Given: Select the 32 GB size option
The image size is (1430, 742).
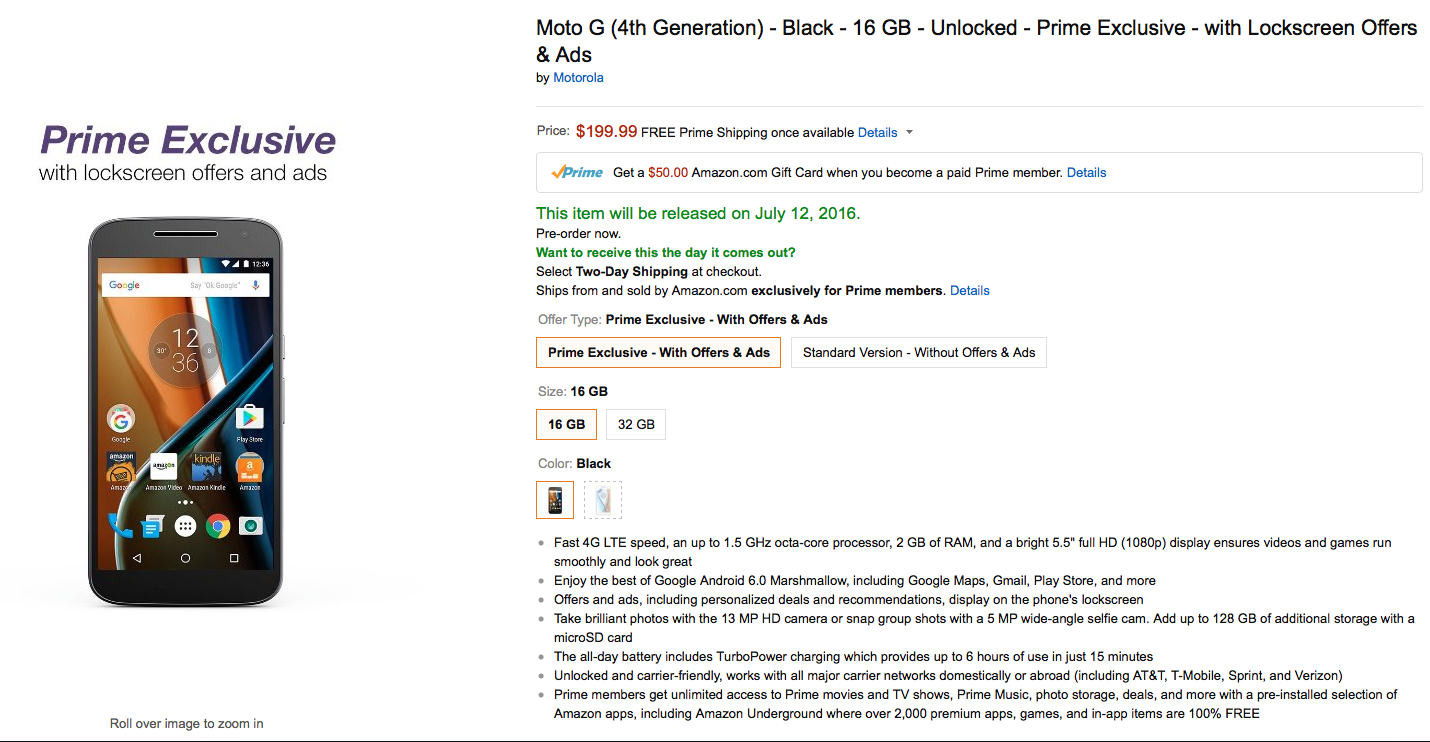Looking at the screenshot, I should pyautogui.click(x=636, y=424).
